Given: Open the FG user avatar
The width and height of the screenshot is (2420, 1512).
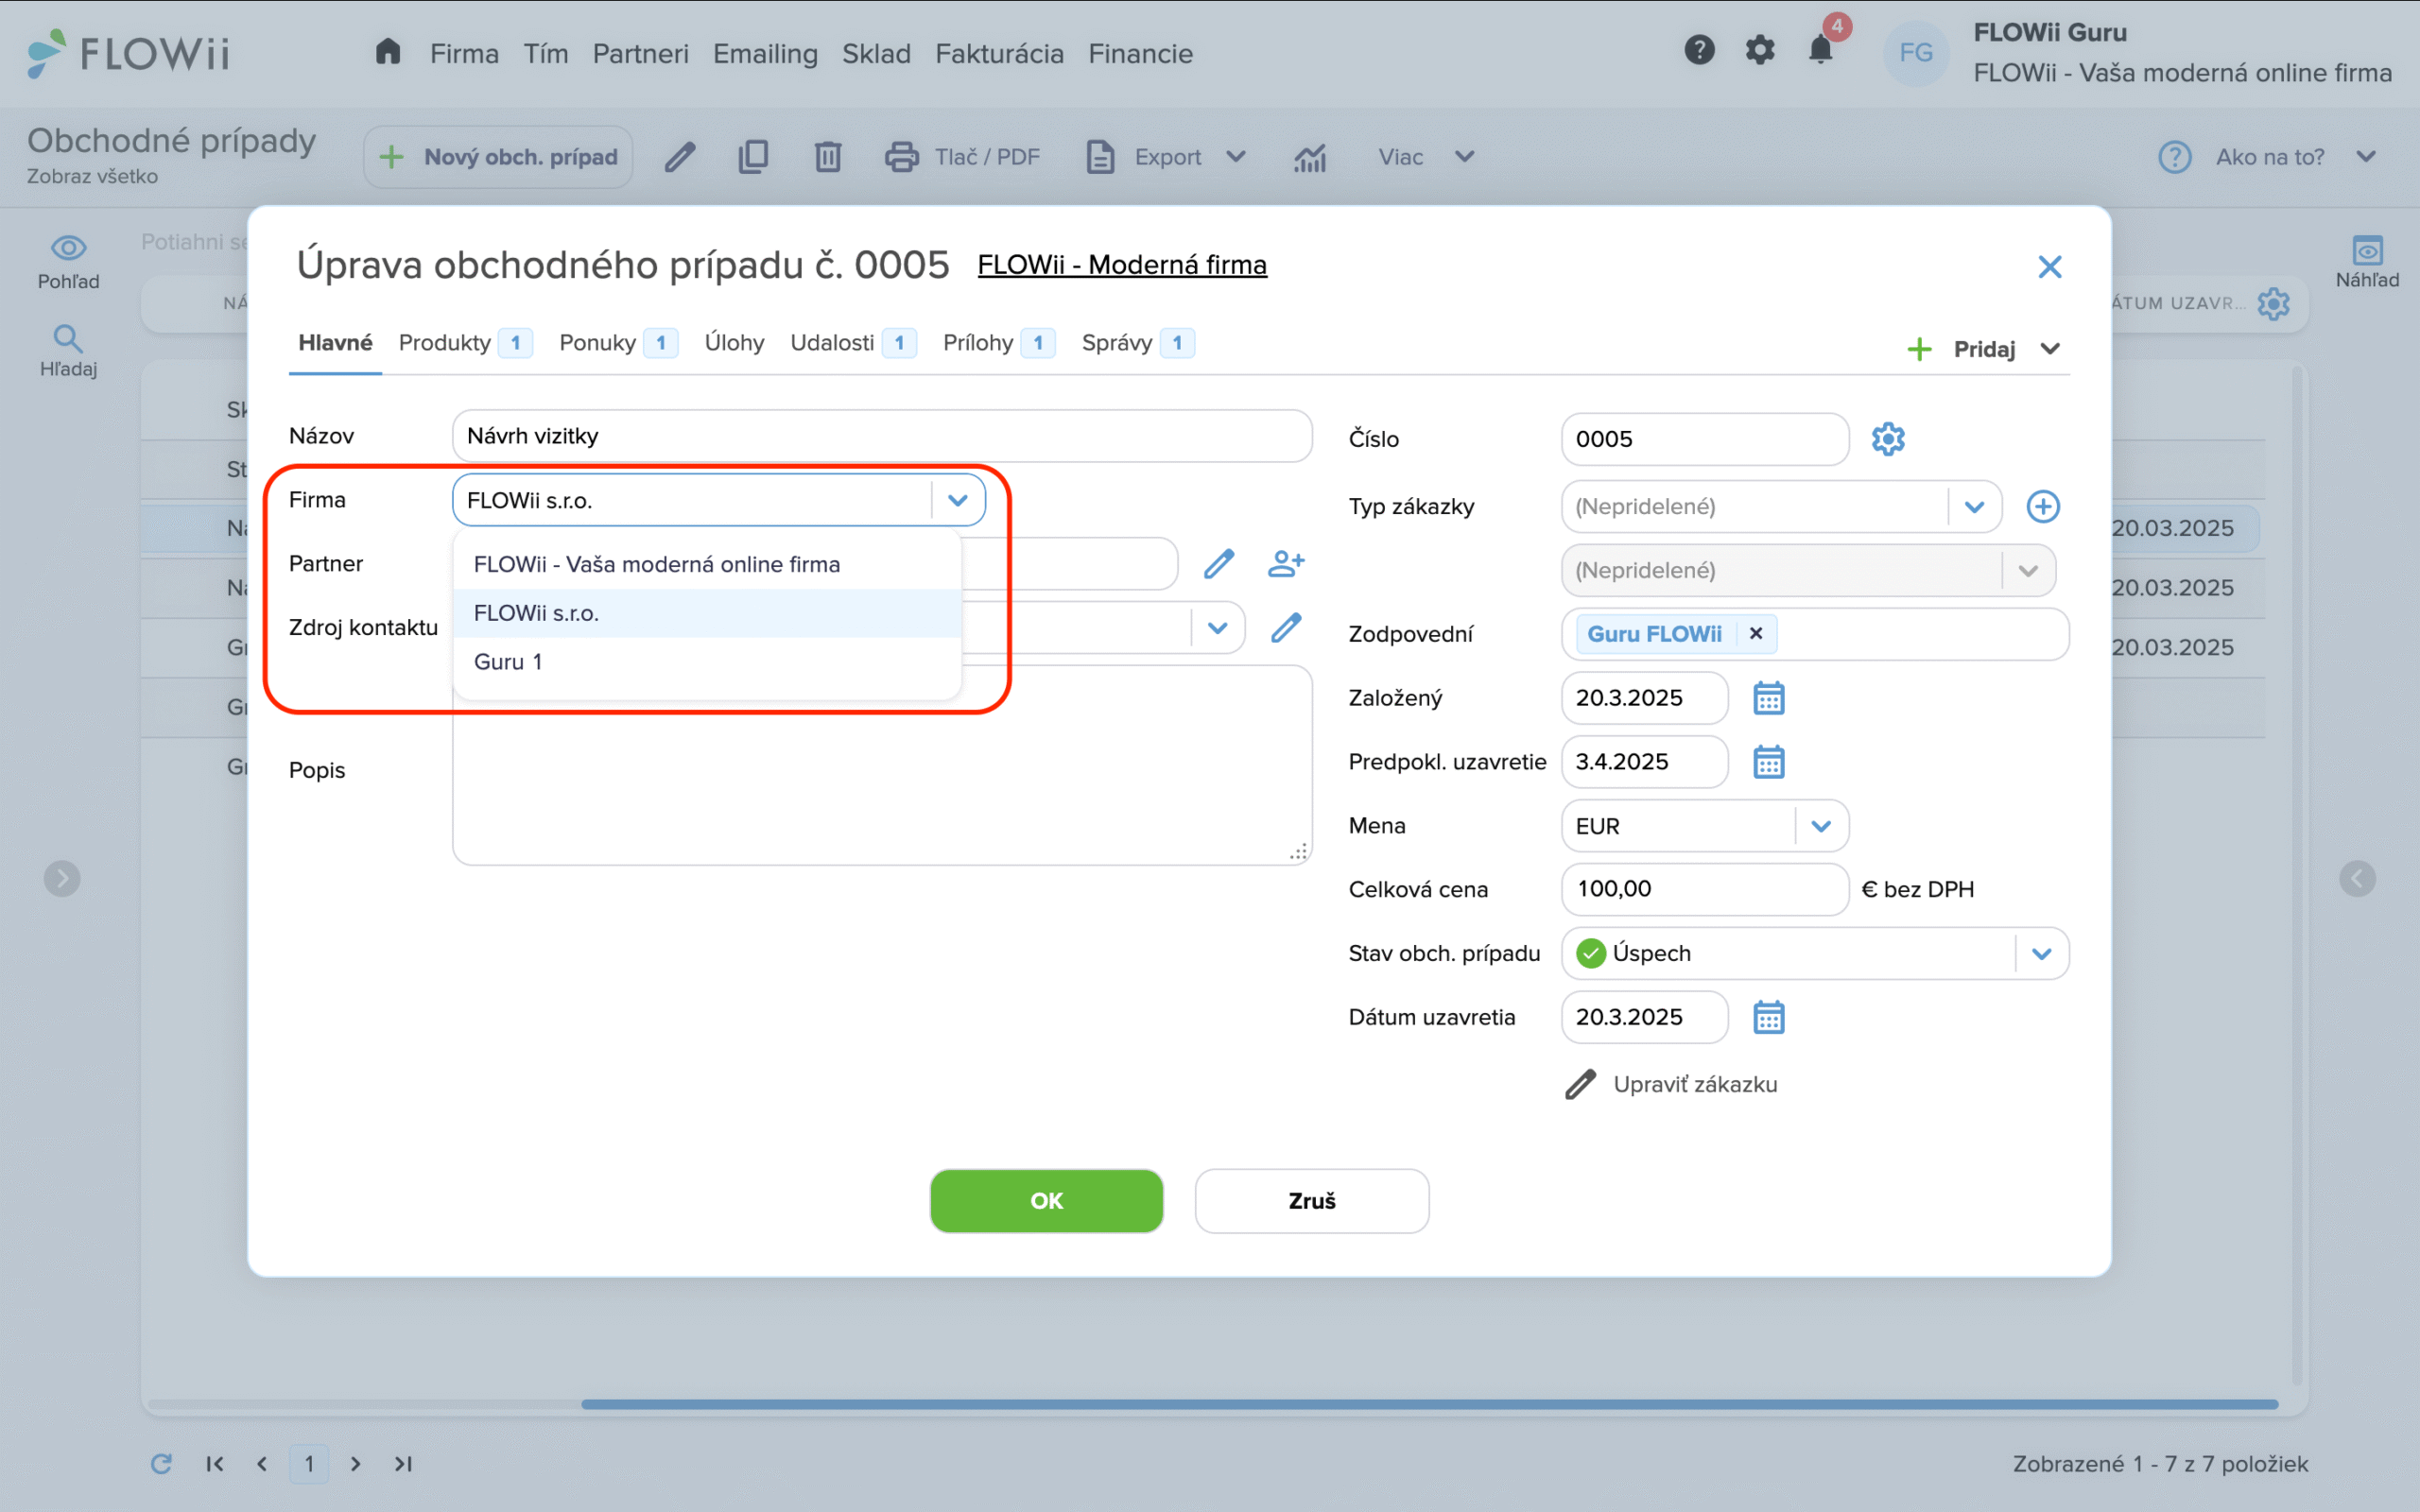Looking at the screenshot, I should point(1916,52).
